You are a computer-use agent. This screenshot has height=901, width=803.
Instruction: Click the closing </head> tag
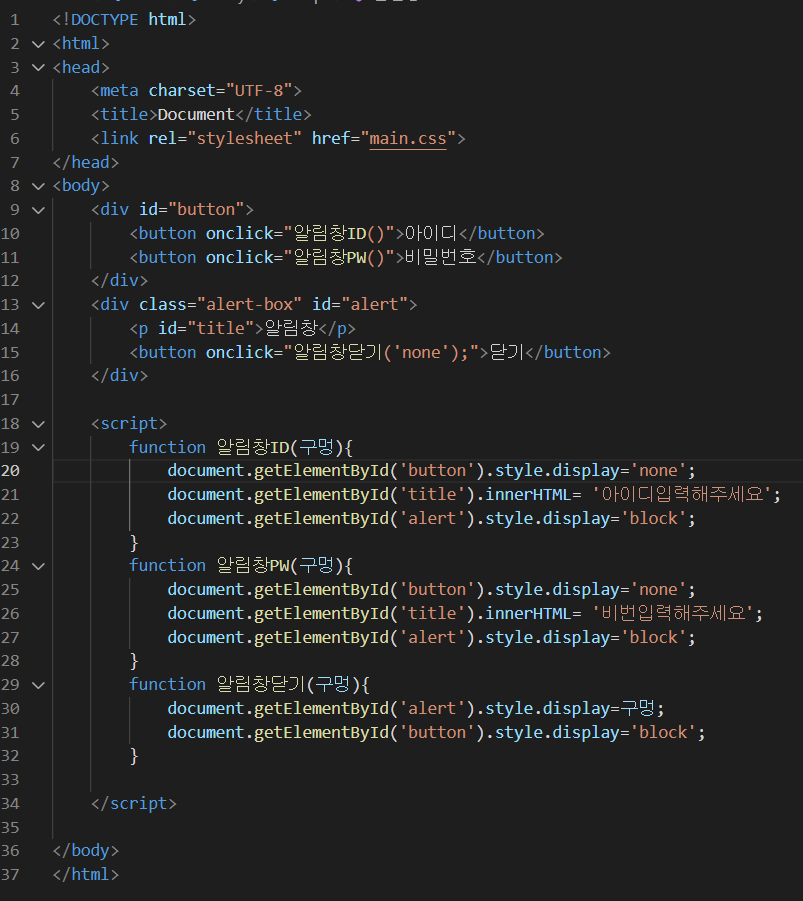86,163
